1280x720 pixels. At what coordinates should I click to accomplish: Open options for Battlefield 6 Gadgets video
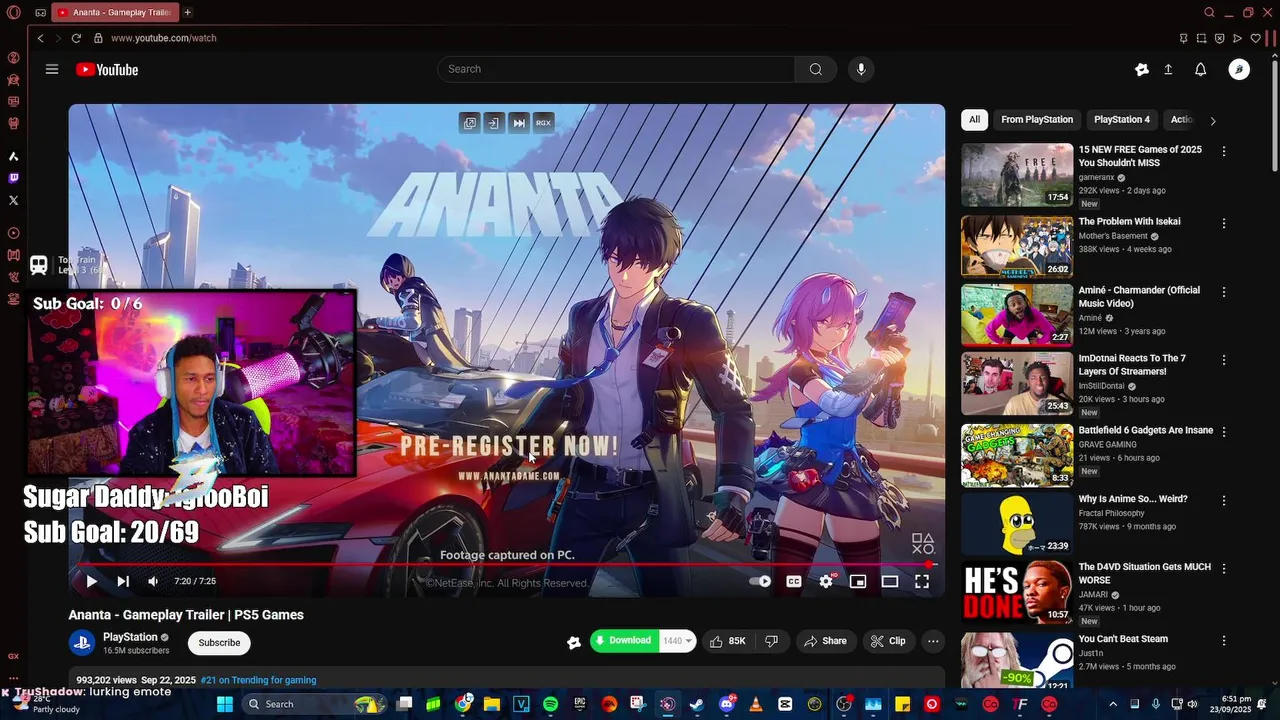[x=1224, y=432]
